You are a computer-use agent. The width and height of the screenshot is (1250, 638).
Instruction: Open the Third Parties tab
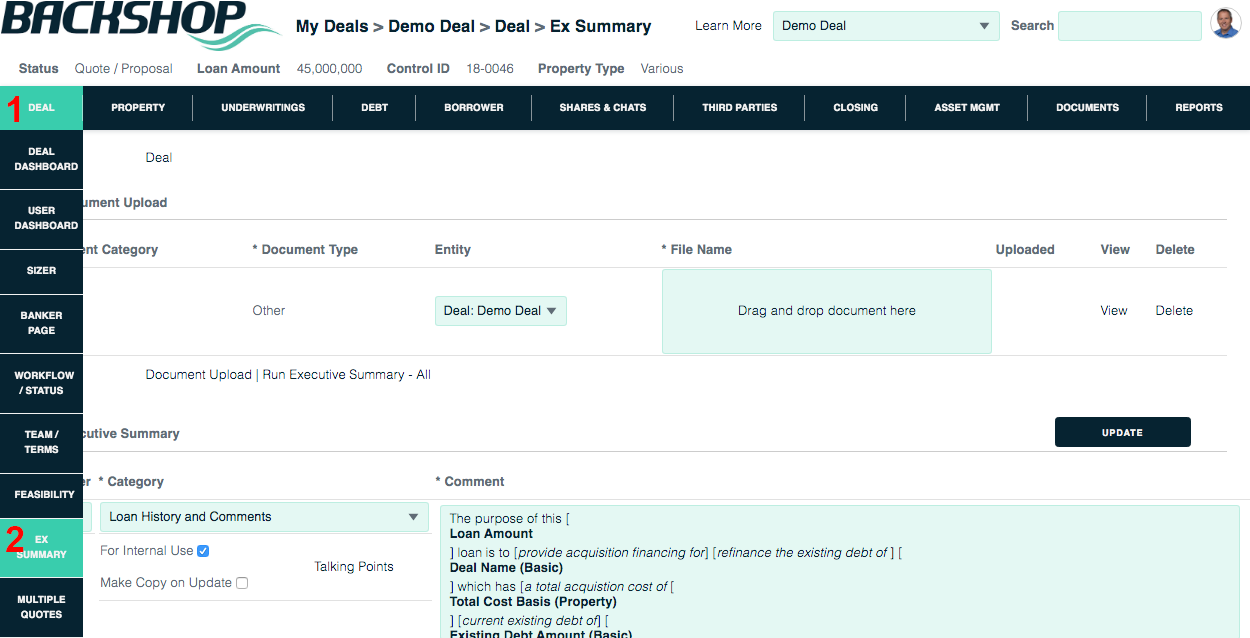[x=740, y=108]
